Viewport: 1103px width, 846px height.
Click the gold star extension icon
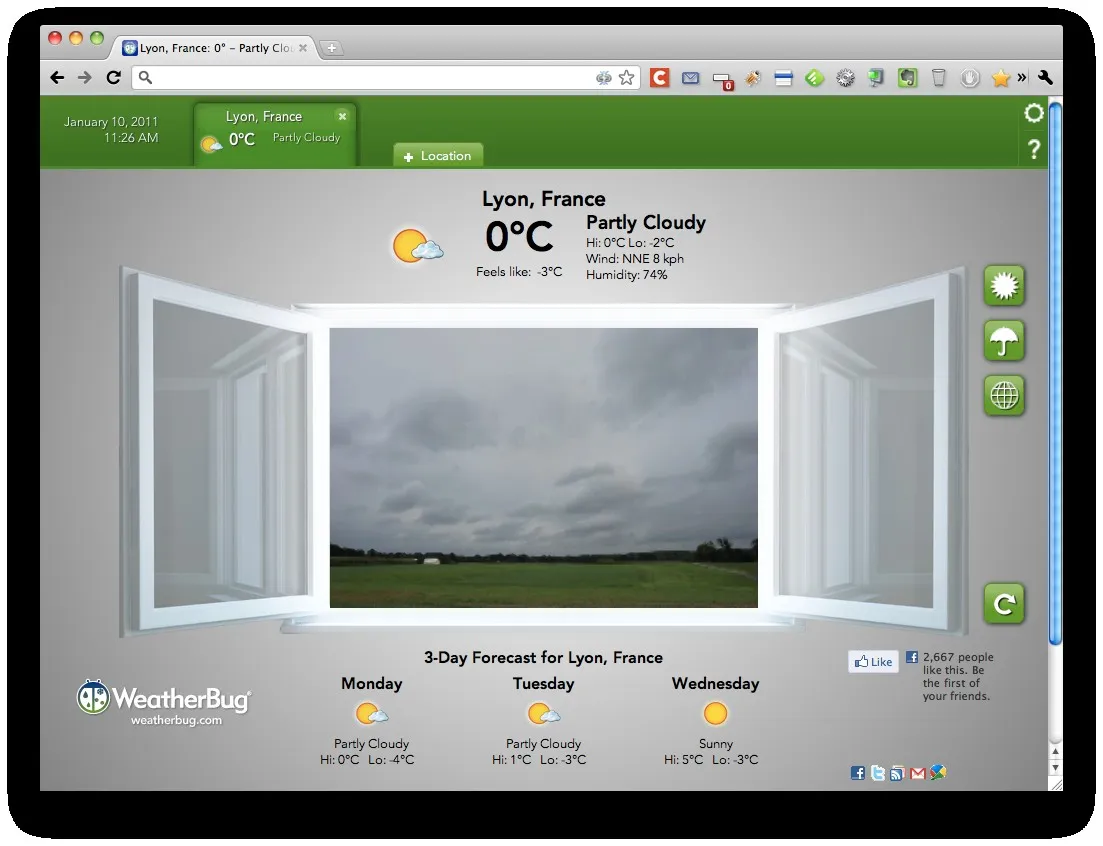coord(1000,78)
